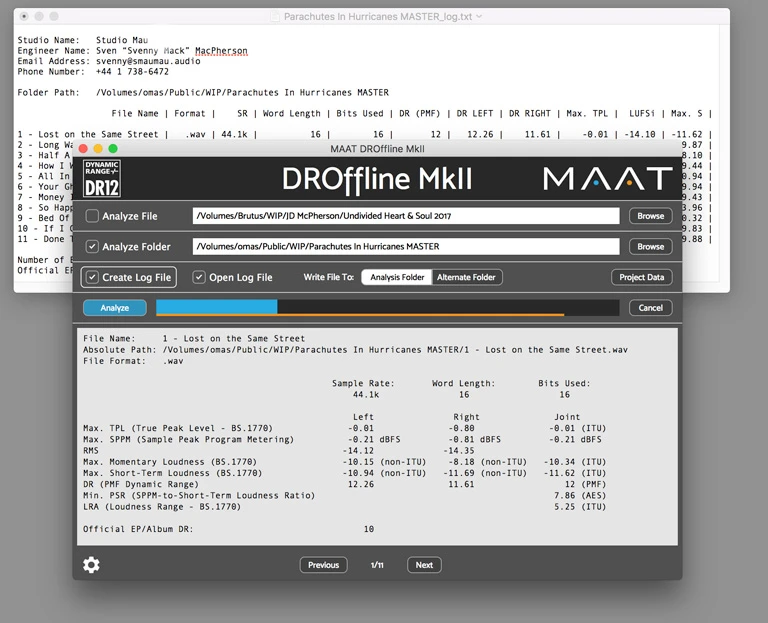Image resolution: width=768 pixels, height=623 pixels.
Task: Click the MAAT logo in the header
Action: point(607,179)
